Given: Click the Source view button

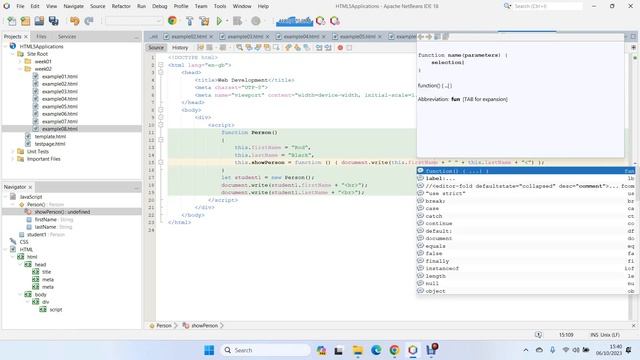Looking at the screenshot, I should 156,48.
